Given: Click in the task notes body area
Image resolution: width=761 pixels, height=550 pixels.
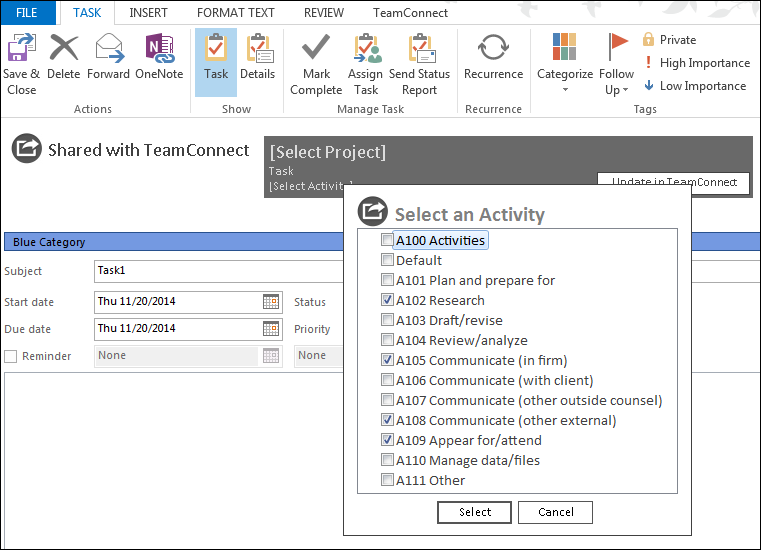Looking at the screenshot, I should pyautogui.click(x=173, y=459).
